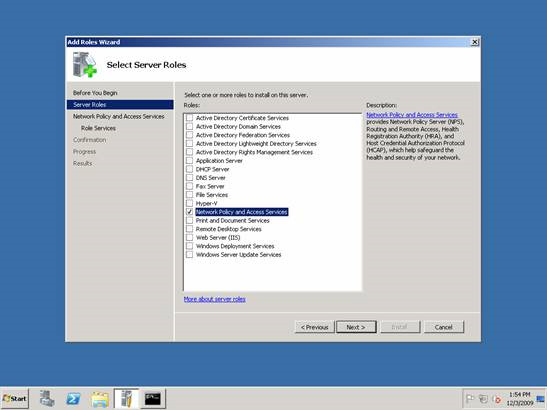This screenshot has width=547, height=410.
Task: Uncheck Network Policy and Access Services
Action: [x=189, y=212]
